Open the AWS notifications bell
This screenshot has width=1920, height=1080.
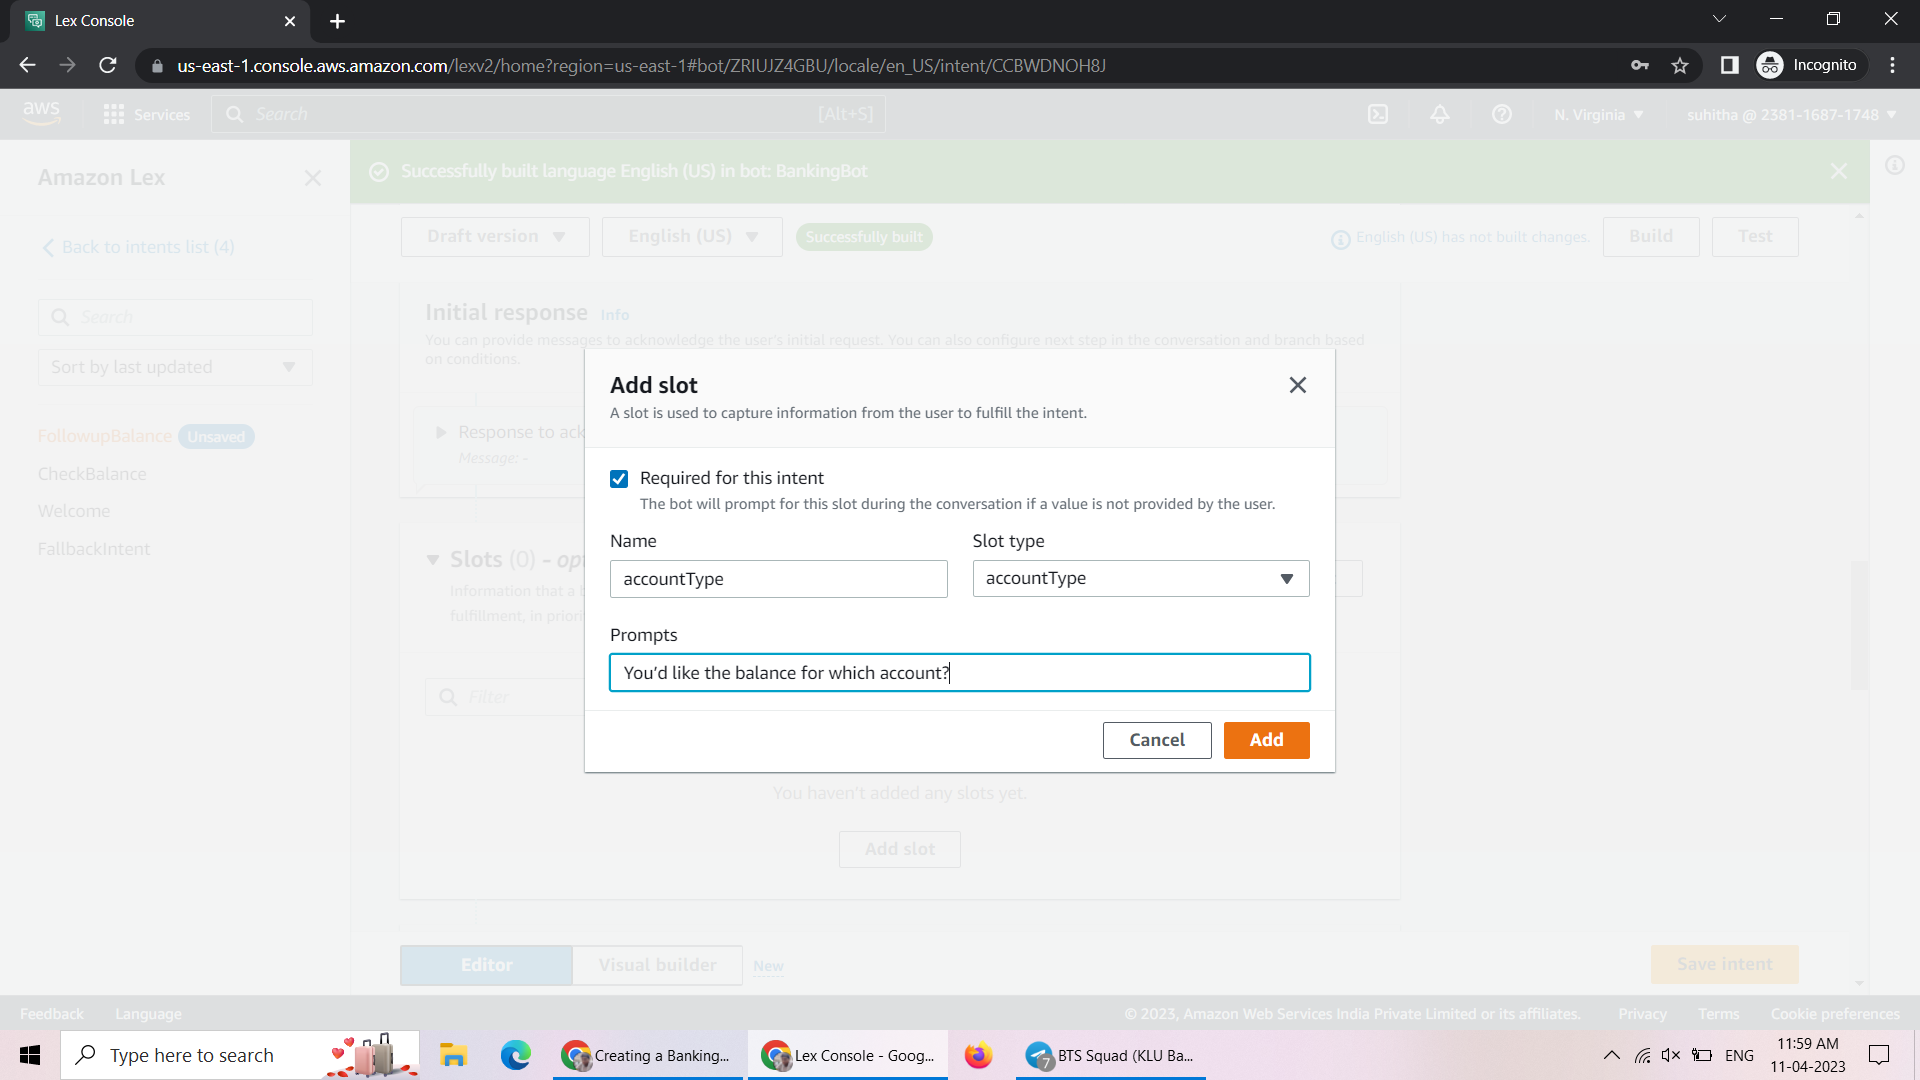click(x=1440, y=114)
